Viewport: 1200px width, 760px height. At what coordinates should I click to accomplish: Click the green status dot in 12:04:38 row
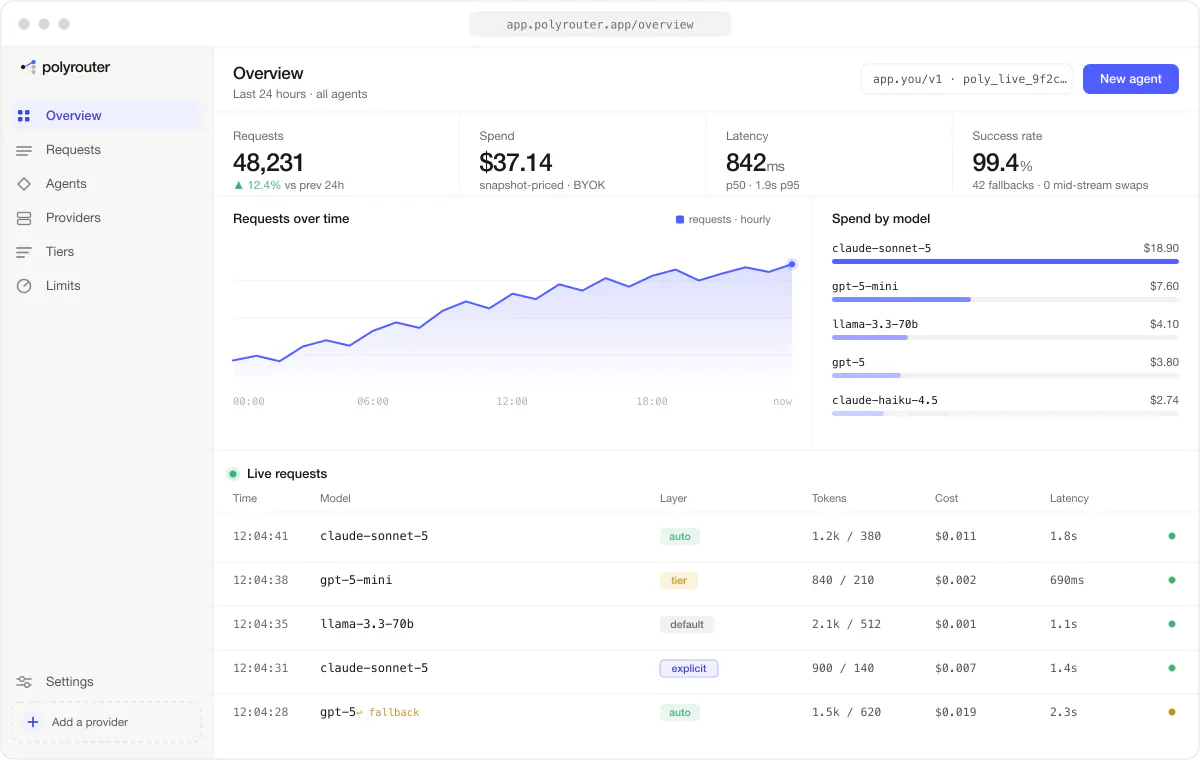click(x=1172, y=580)
